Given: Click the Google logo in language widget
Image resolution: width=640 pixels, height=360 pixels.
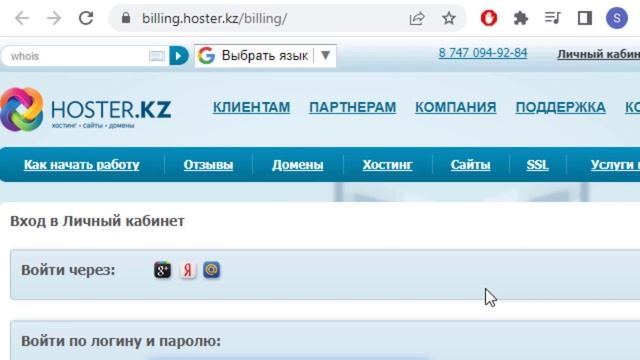Looking at the screenshot, I should click(206, 56).
